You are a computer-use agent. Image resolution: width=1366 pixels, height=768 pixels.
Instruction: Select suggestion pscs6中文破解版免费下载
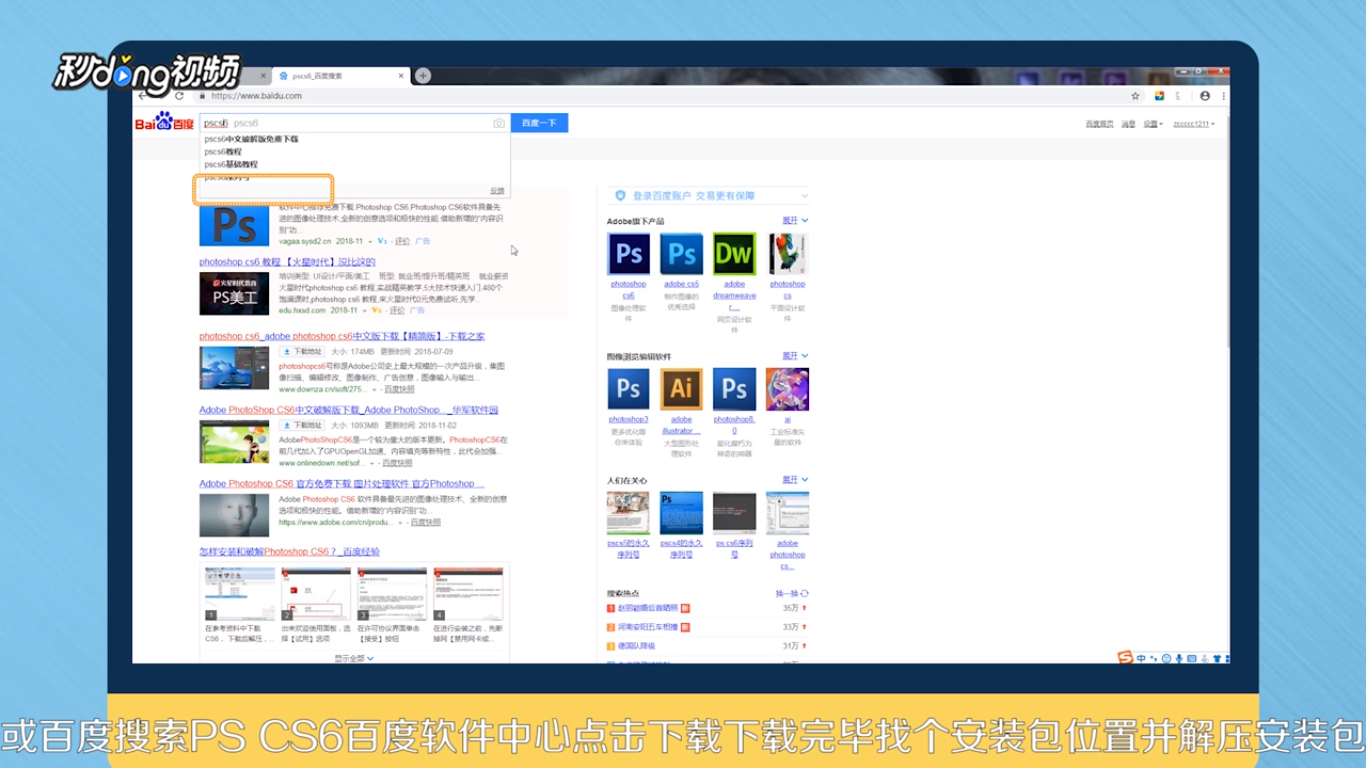[x=251, y=139]
